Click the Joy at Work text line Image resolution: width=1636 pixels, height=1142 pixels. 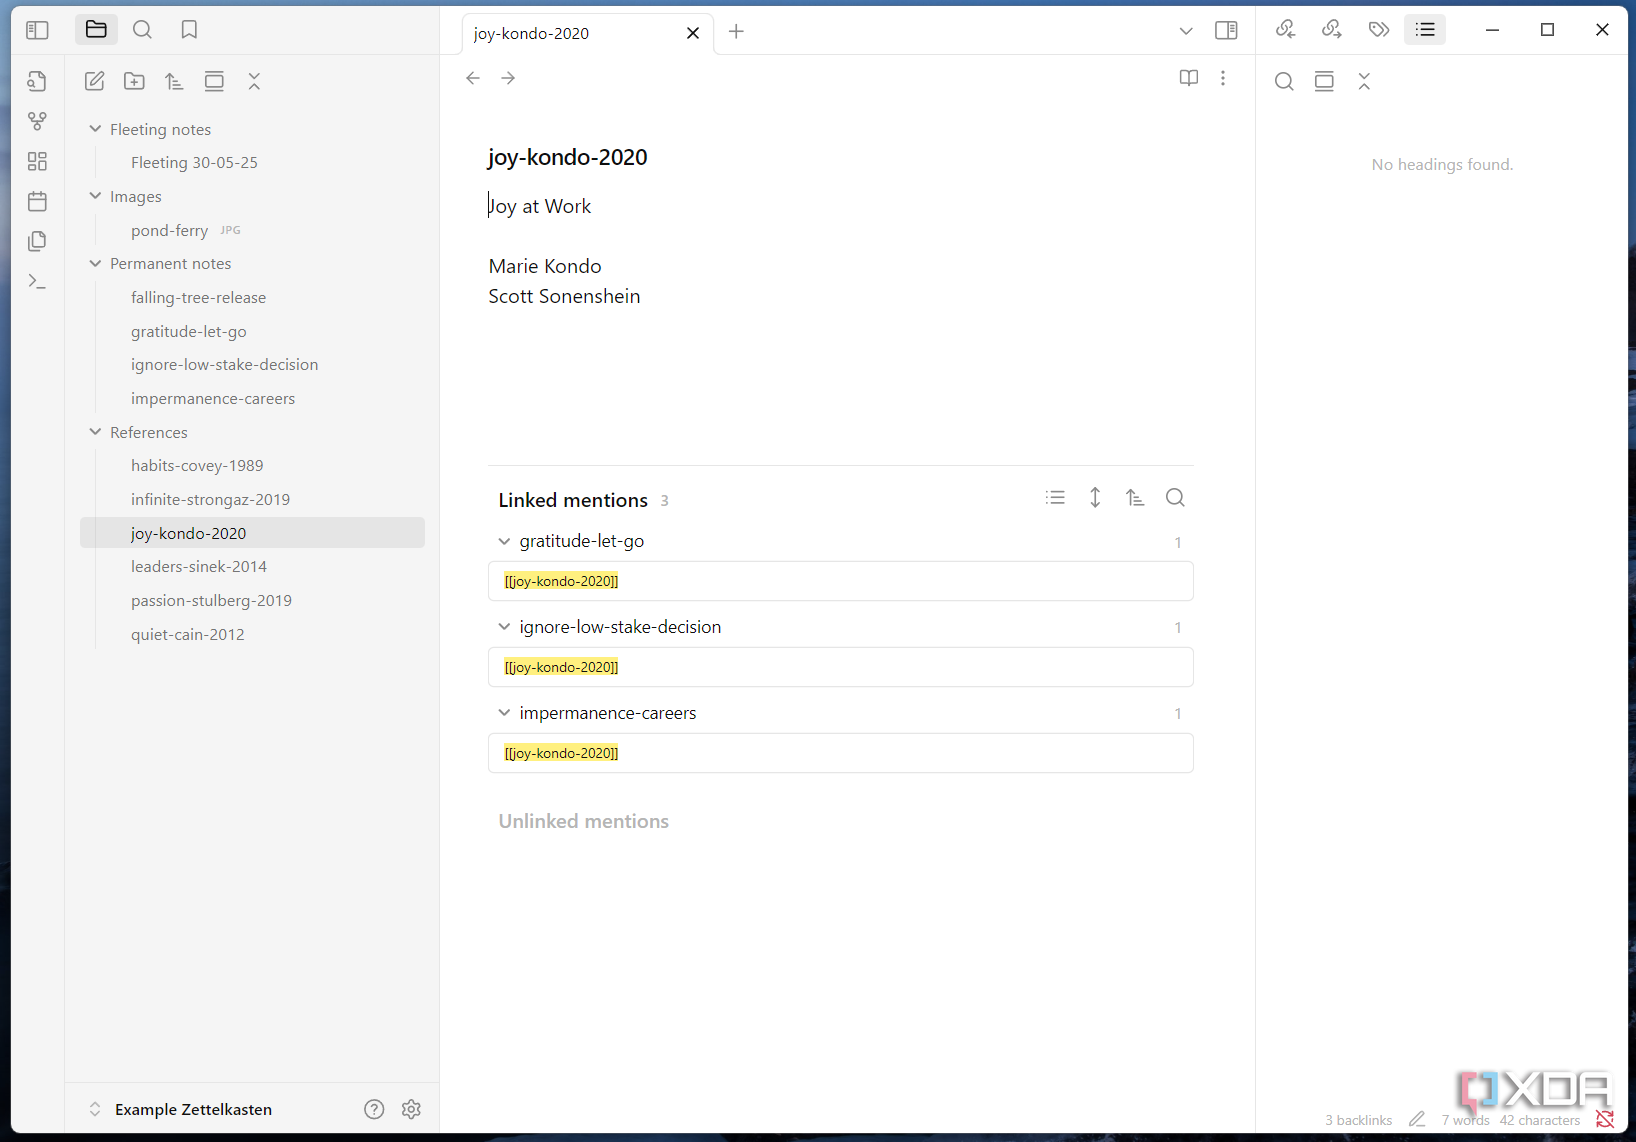[x=540, y=206]
